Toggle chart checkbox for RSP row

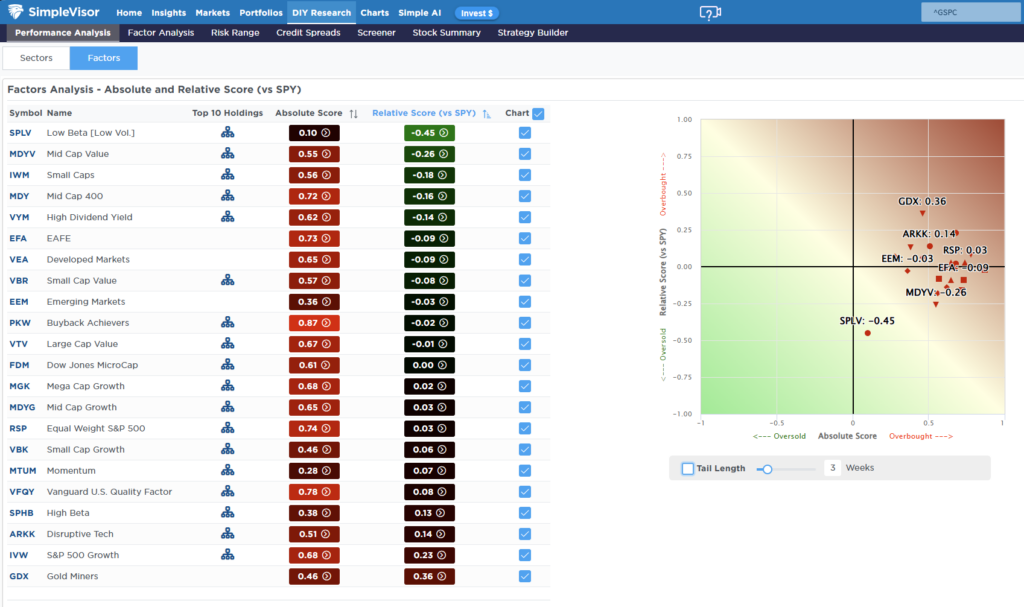point(525,428)
